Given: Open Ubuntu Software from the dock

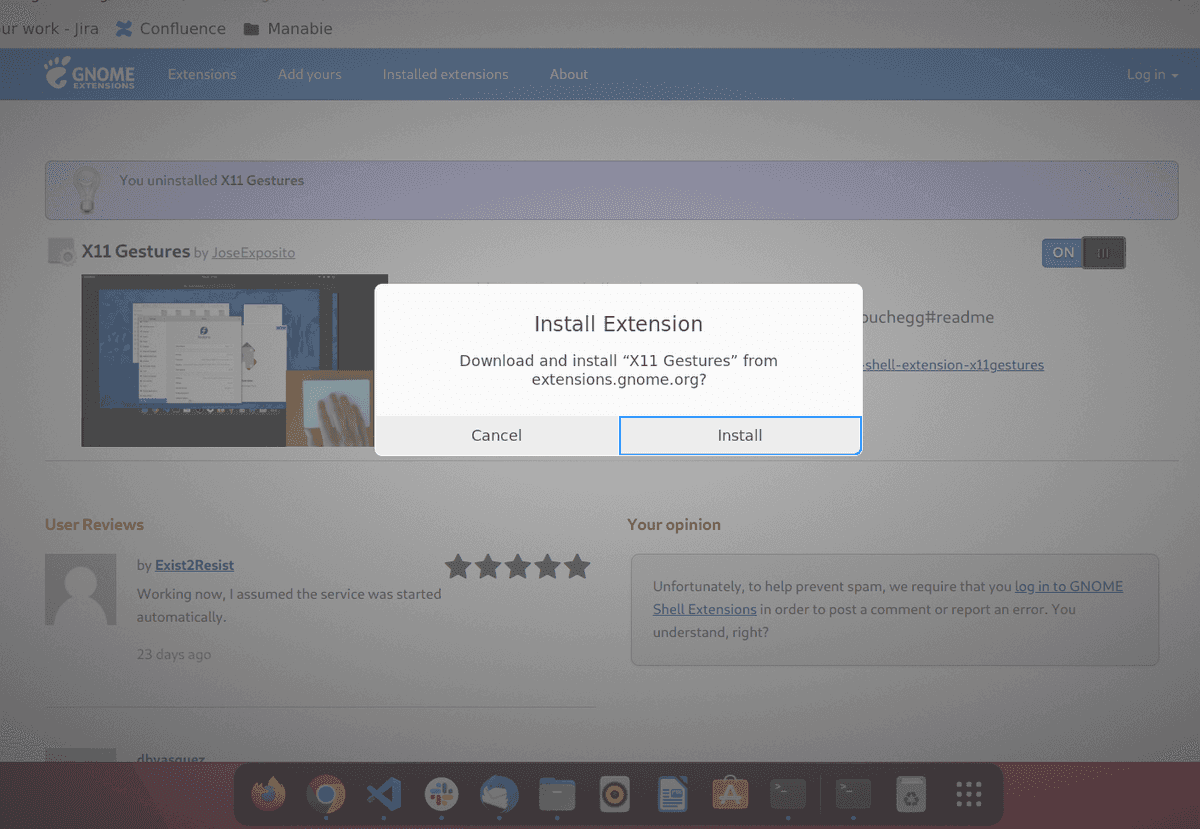Looking at the screenshot, I should point(728,793).
